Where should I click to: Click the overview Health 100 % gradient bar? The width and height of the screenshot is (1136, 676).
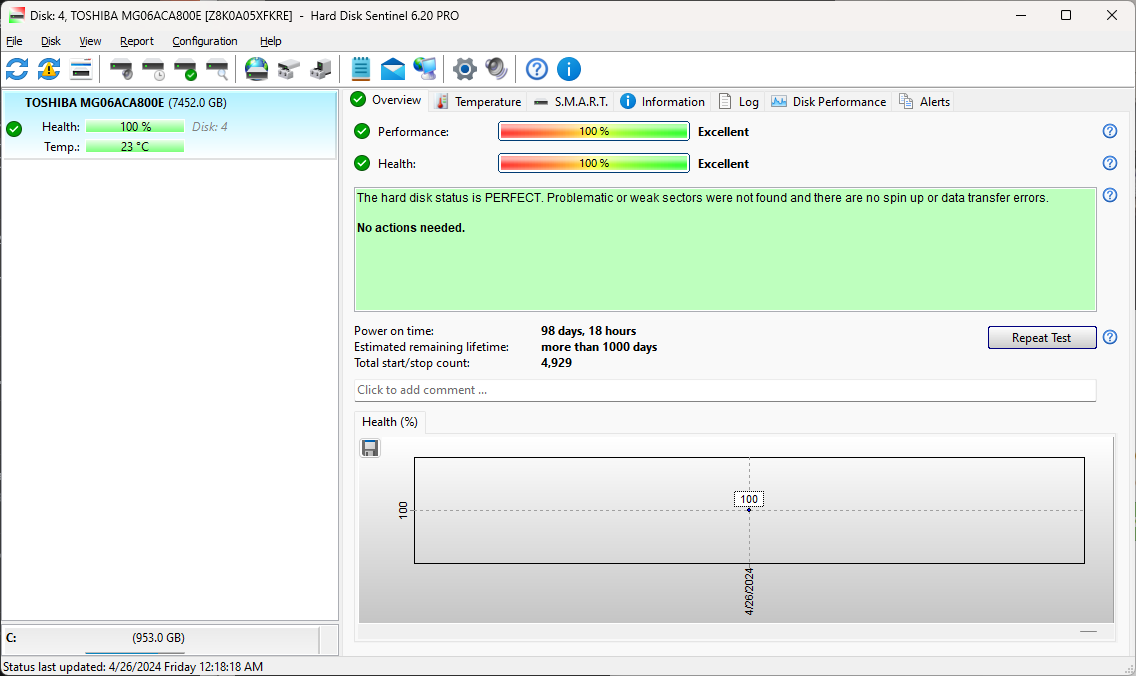click(x=593, y=163)
